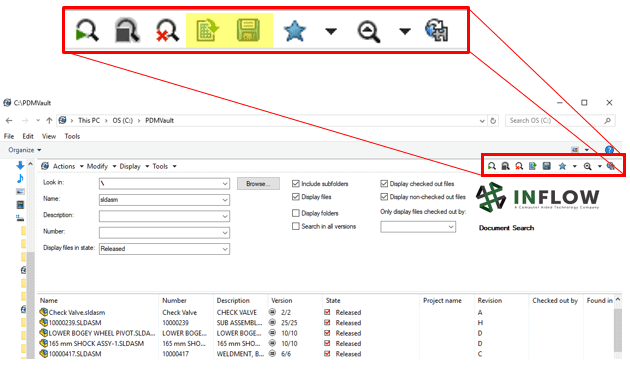
Task: Click the magnifier in Search OS (C:) box
Action: pos(608,121)
